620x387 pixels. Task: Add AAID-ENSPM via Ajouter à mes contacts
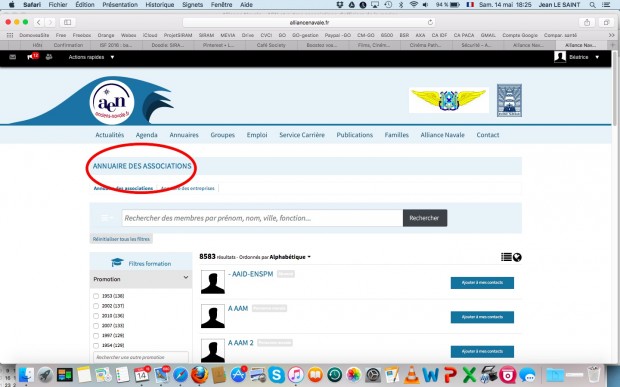coord(482,283)
